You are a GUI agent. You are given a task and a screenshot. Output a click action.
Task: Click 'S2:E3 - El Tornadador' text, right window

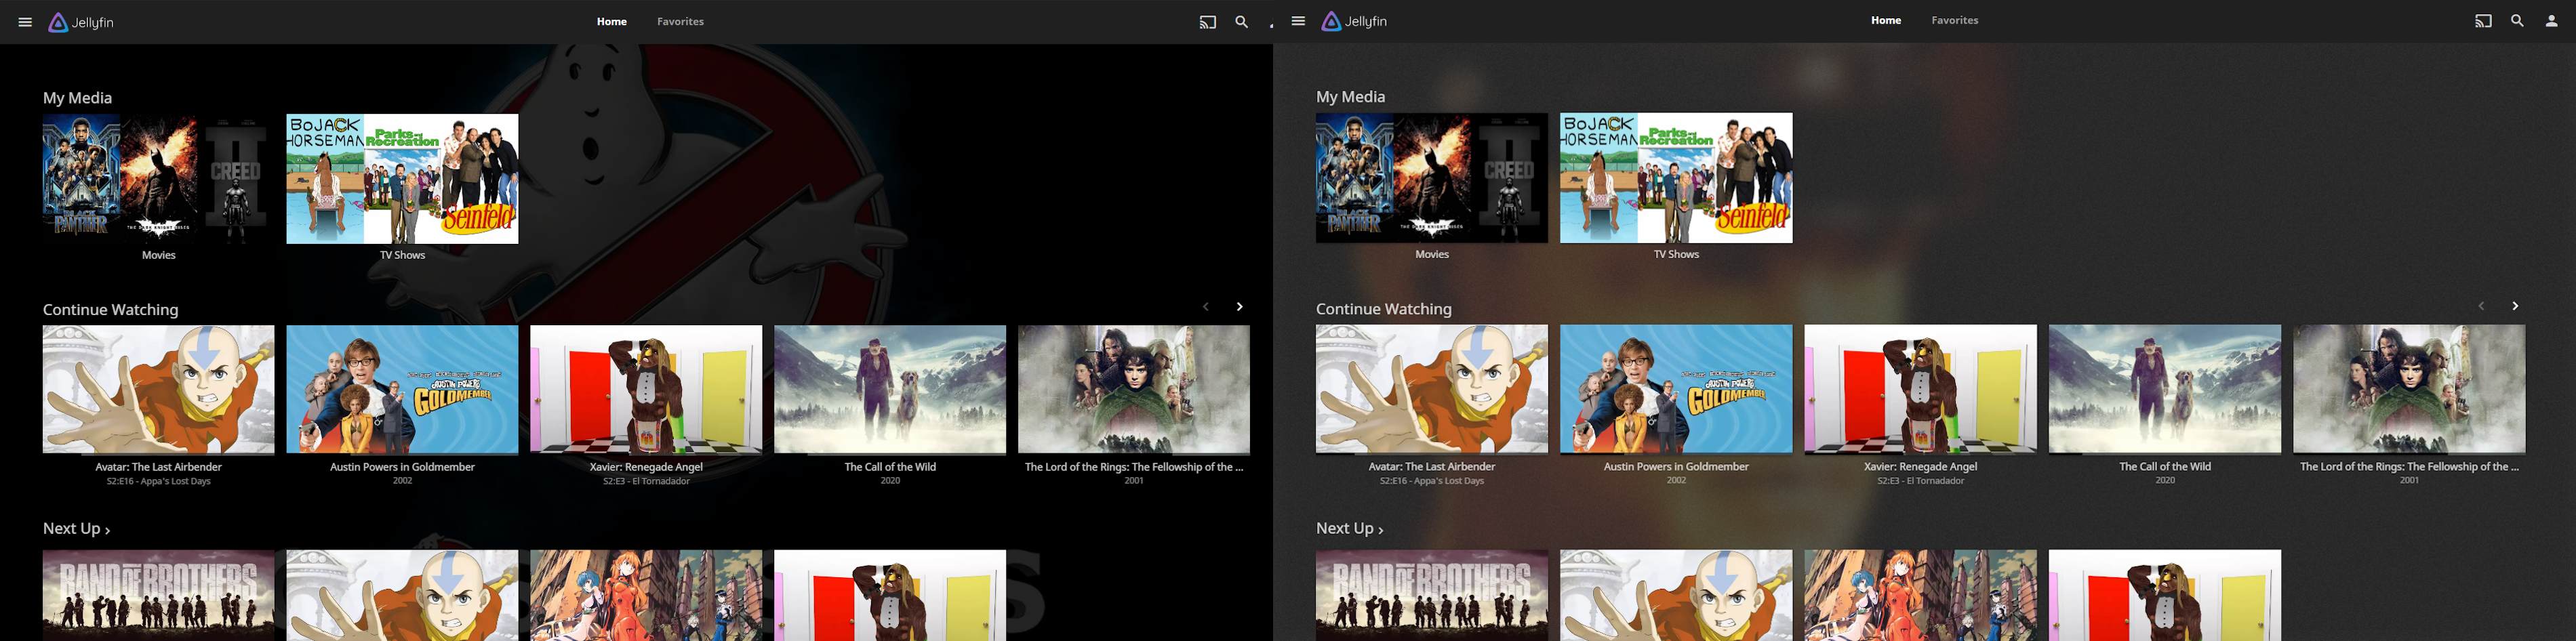(1920, 480)
